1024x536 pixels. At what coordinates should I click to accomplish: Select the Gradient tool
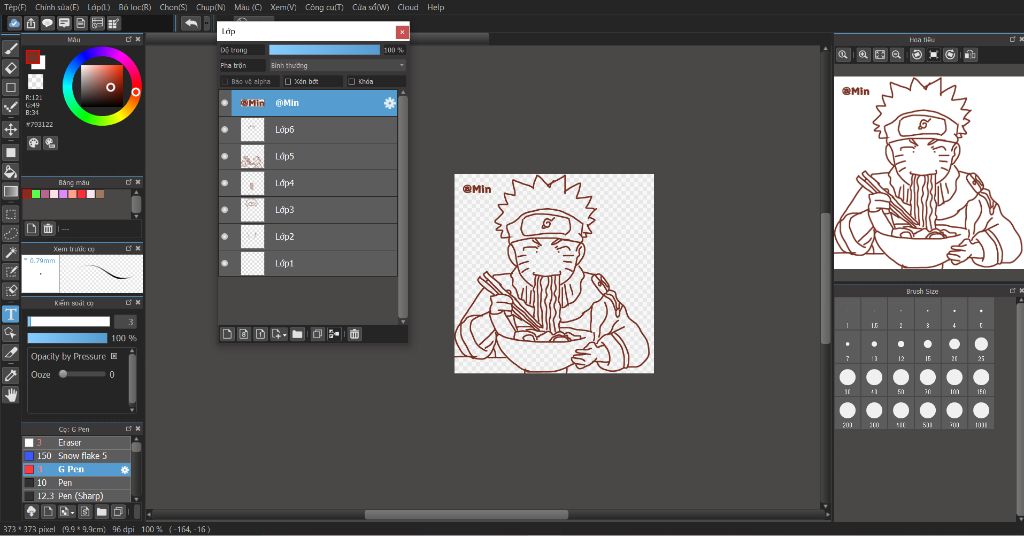tap(10, 191)
